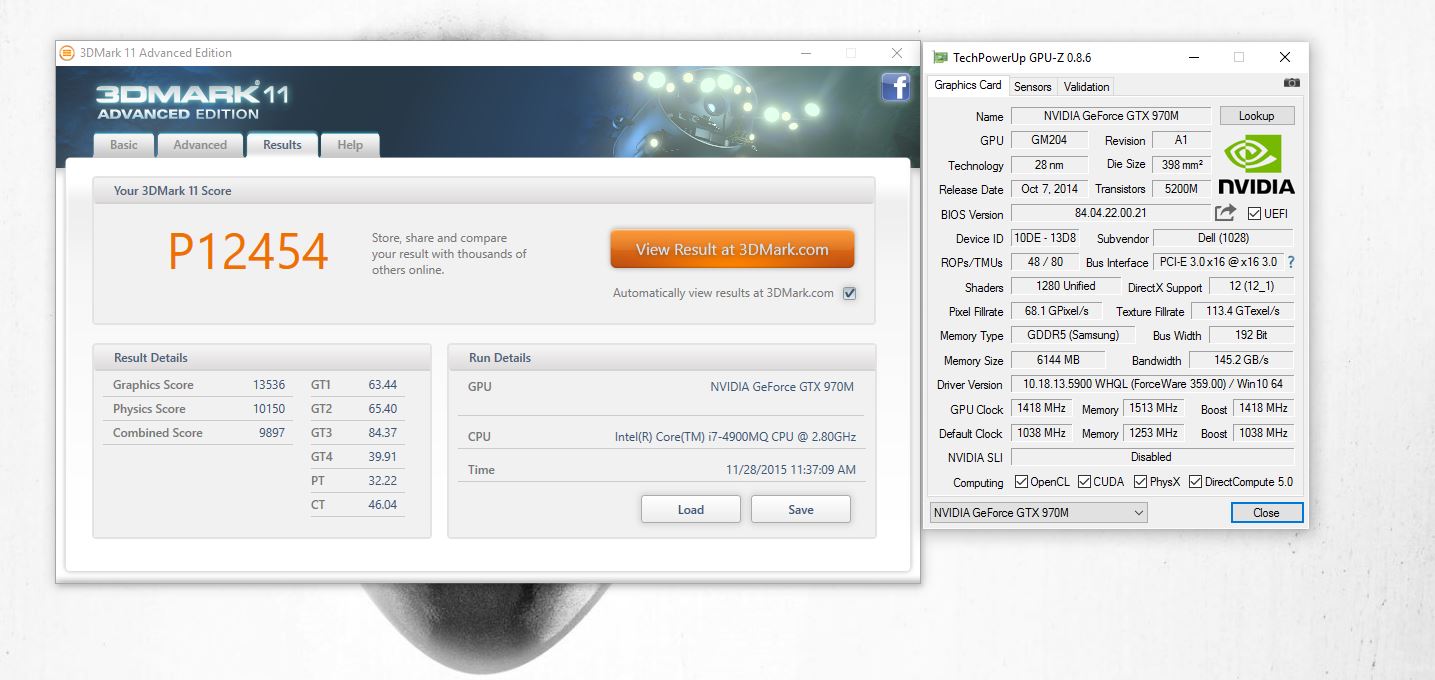Take a GPU-Z screenshot with camera icon
1435x680 pixels.
coord(1292,83)
